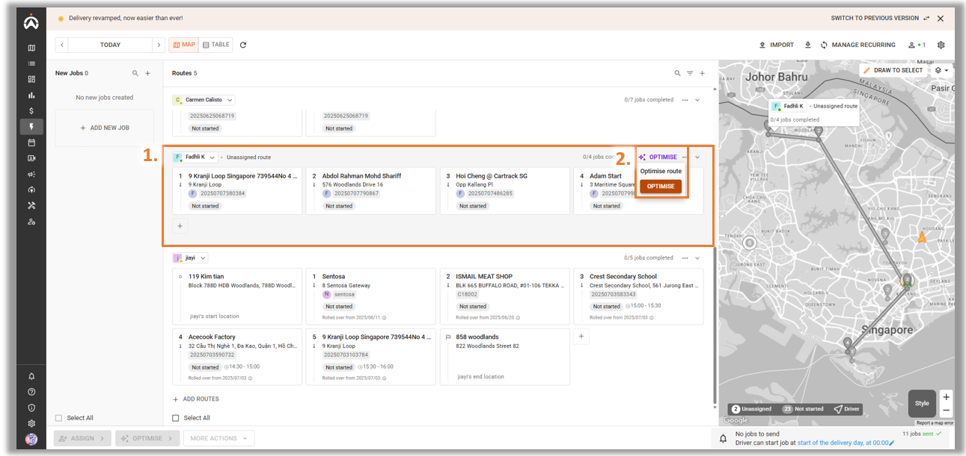Open the Routes filter icon
Screen dimensions: 966x456
(x=690, y=73)
